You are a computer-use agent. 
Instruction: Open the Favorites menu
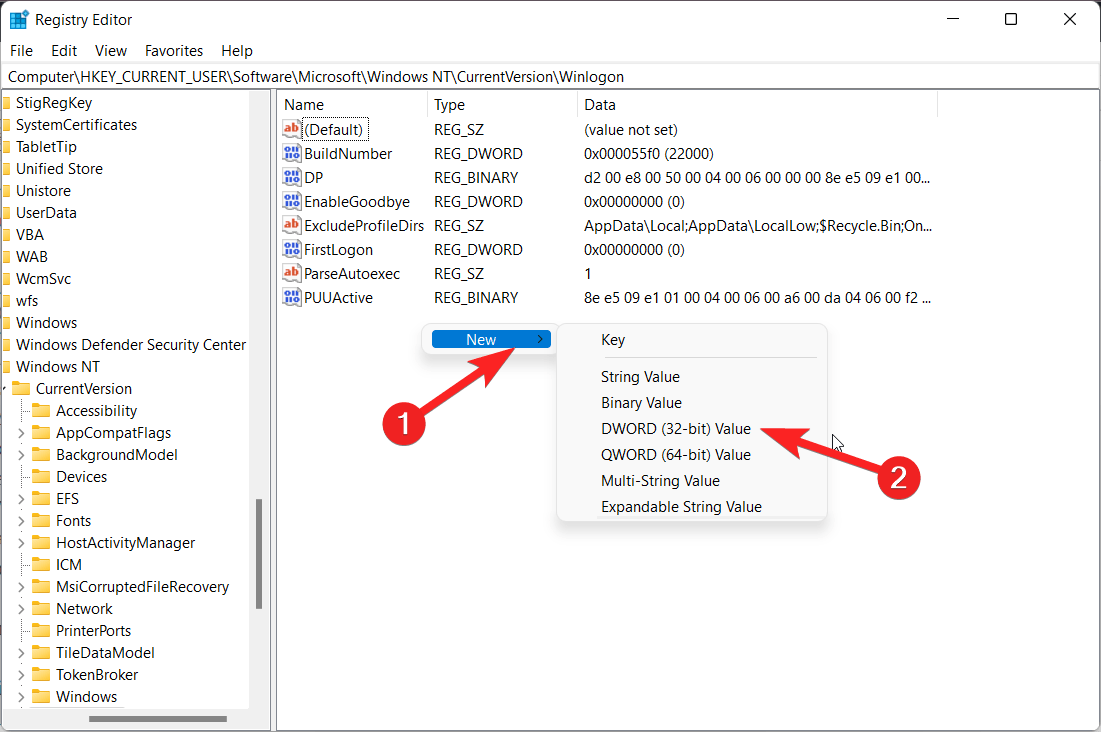tap(173, 50)
